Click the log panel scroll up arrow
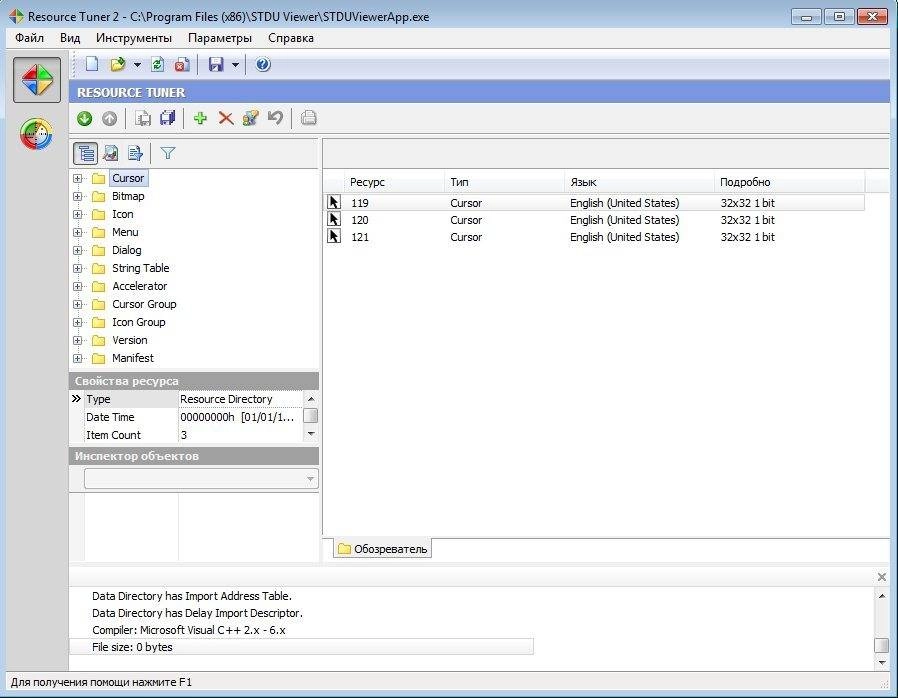The height and width of the screenshot is (698, 898). (x=882, y=596)
